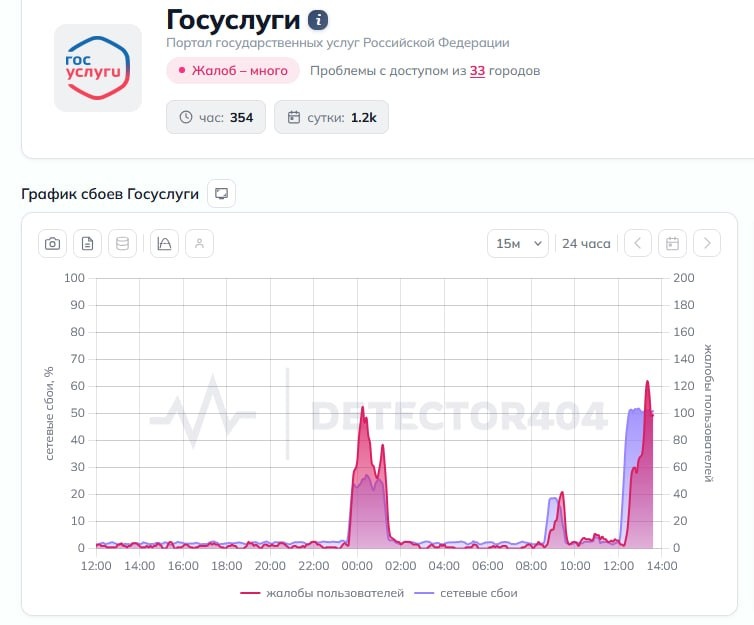754x625 pixels.
Task: Click the 'сетевые сбои, %' axis title
Action: click(49, 414)
